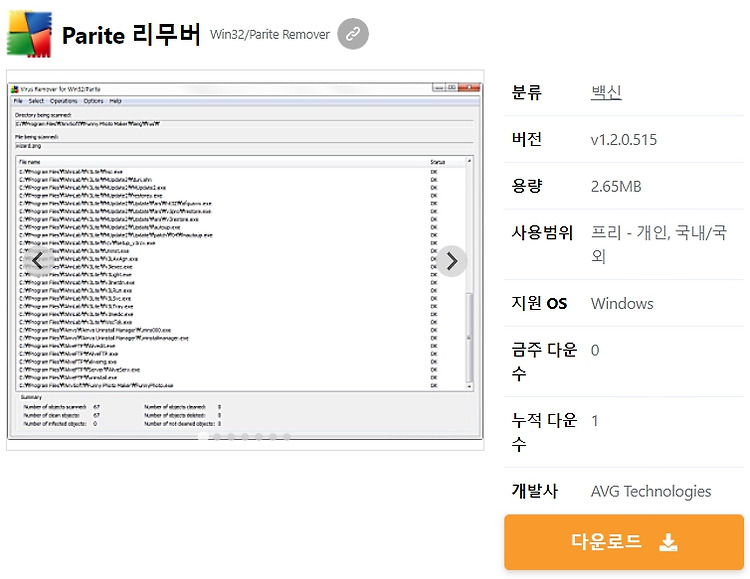Viewport: 750px width, 579px height.
Task: Show previous screenshot with left arrow
Action: point(38,261)
